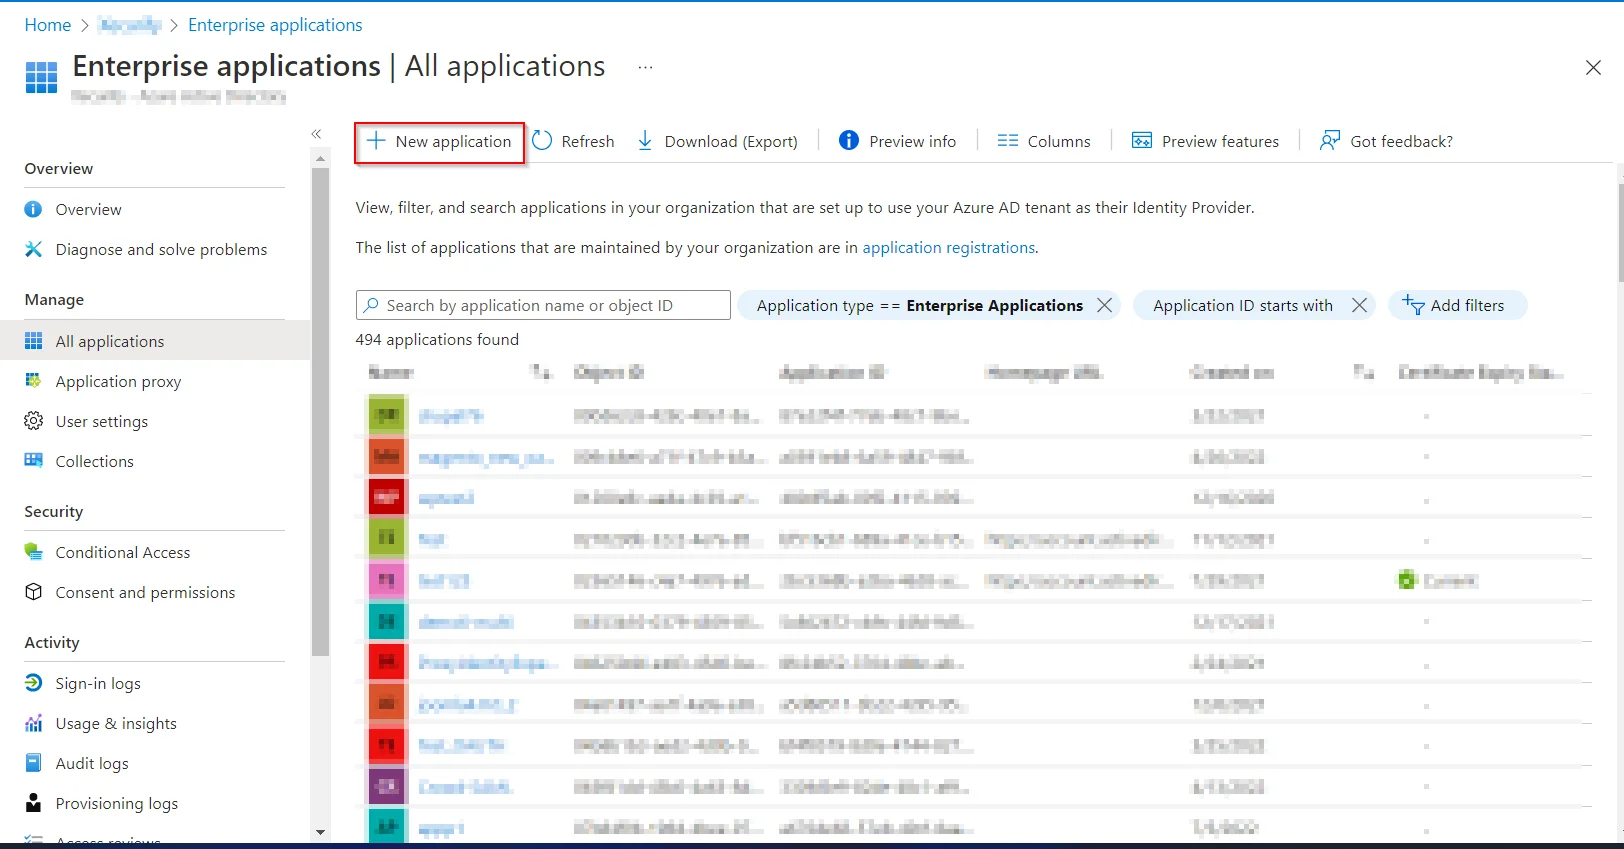Click the plus icon of New application
The width and height of the screenshot is (1624, 849).
(376, 141)
